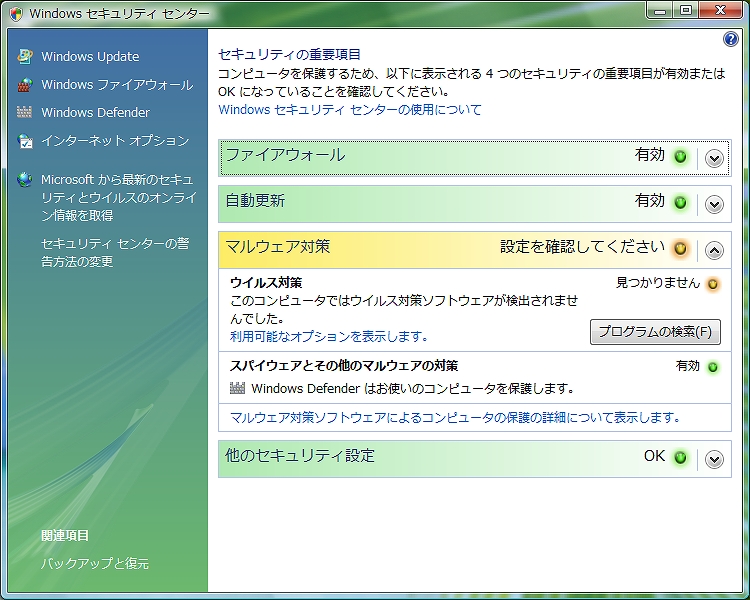750x600 pixels.
Task: Open Windows セキュリティ センターの使用について link
Action: 350,110
